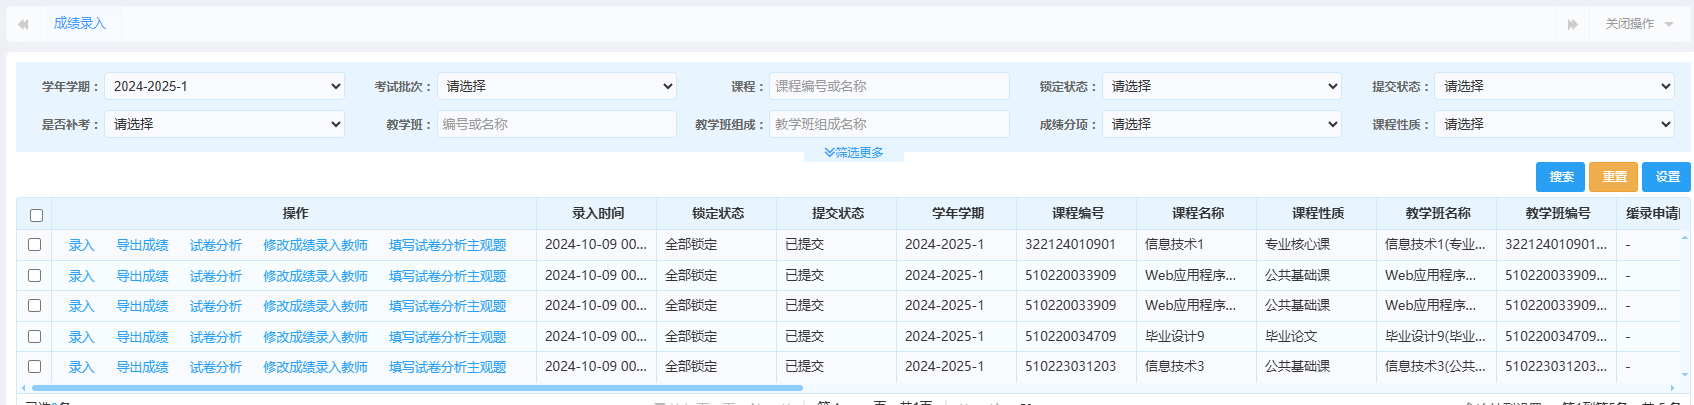The image size is (1694, 405).
Task: Select the checkbox for 毕业设计9 row
Action: [35, 337]
